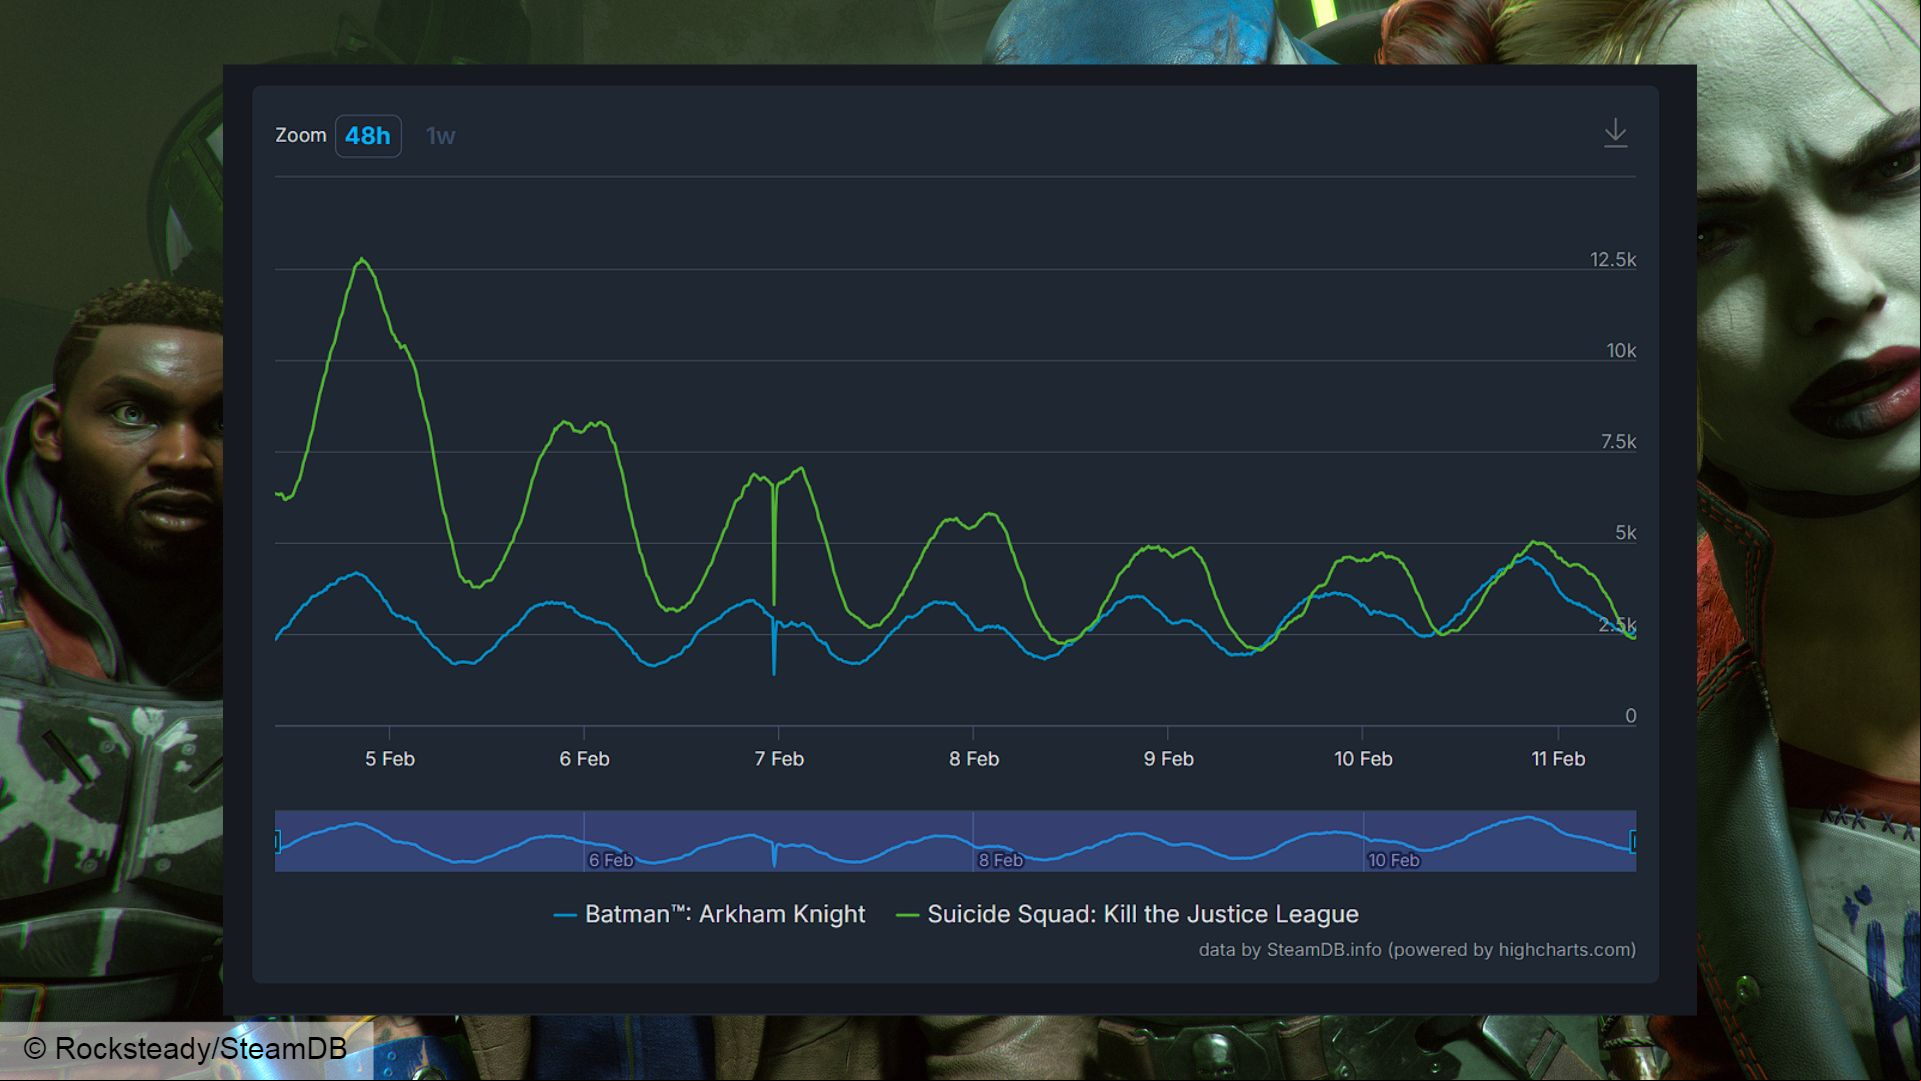Click the 7.5k y-axis label
Screen dimensions: 1921x1081
[x=1618, y=442]
